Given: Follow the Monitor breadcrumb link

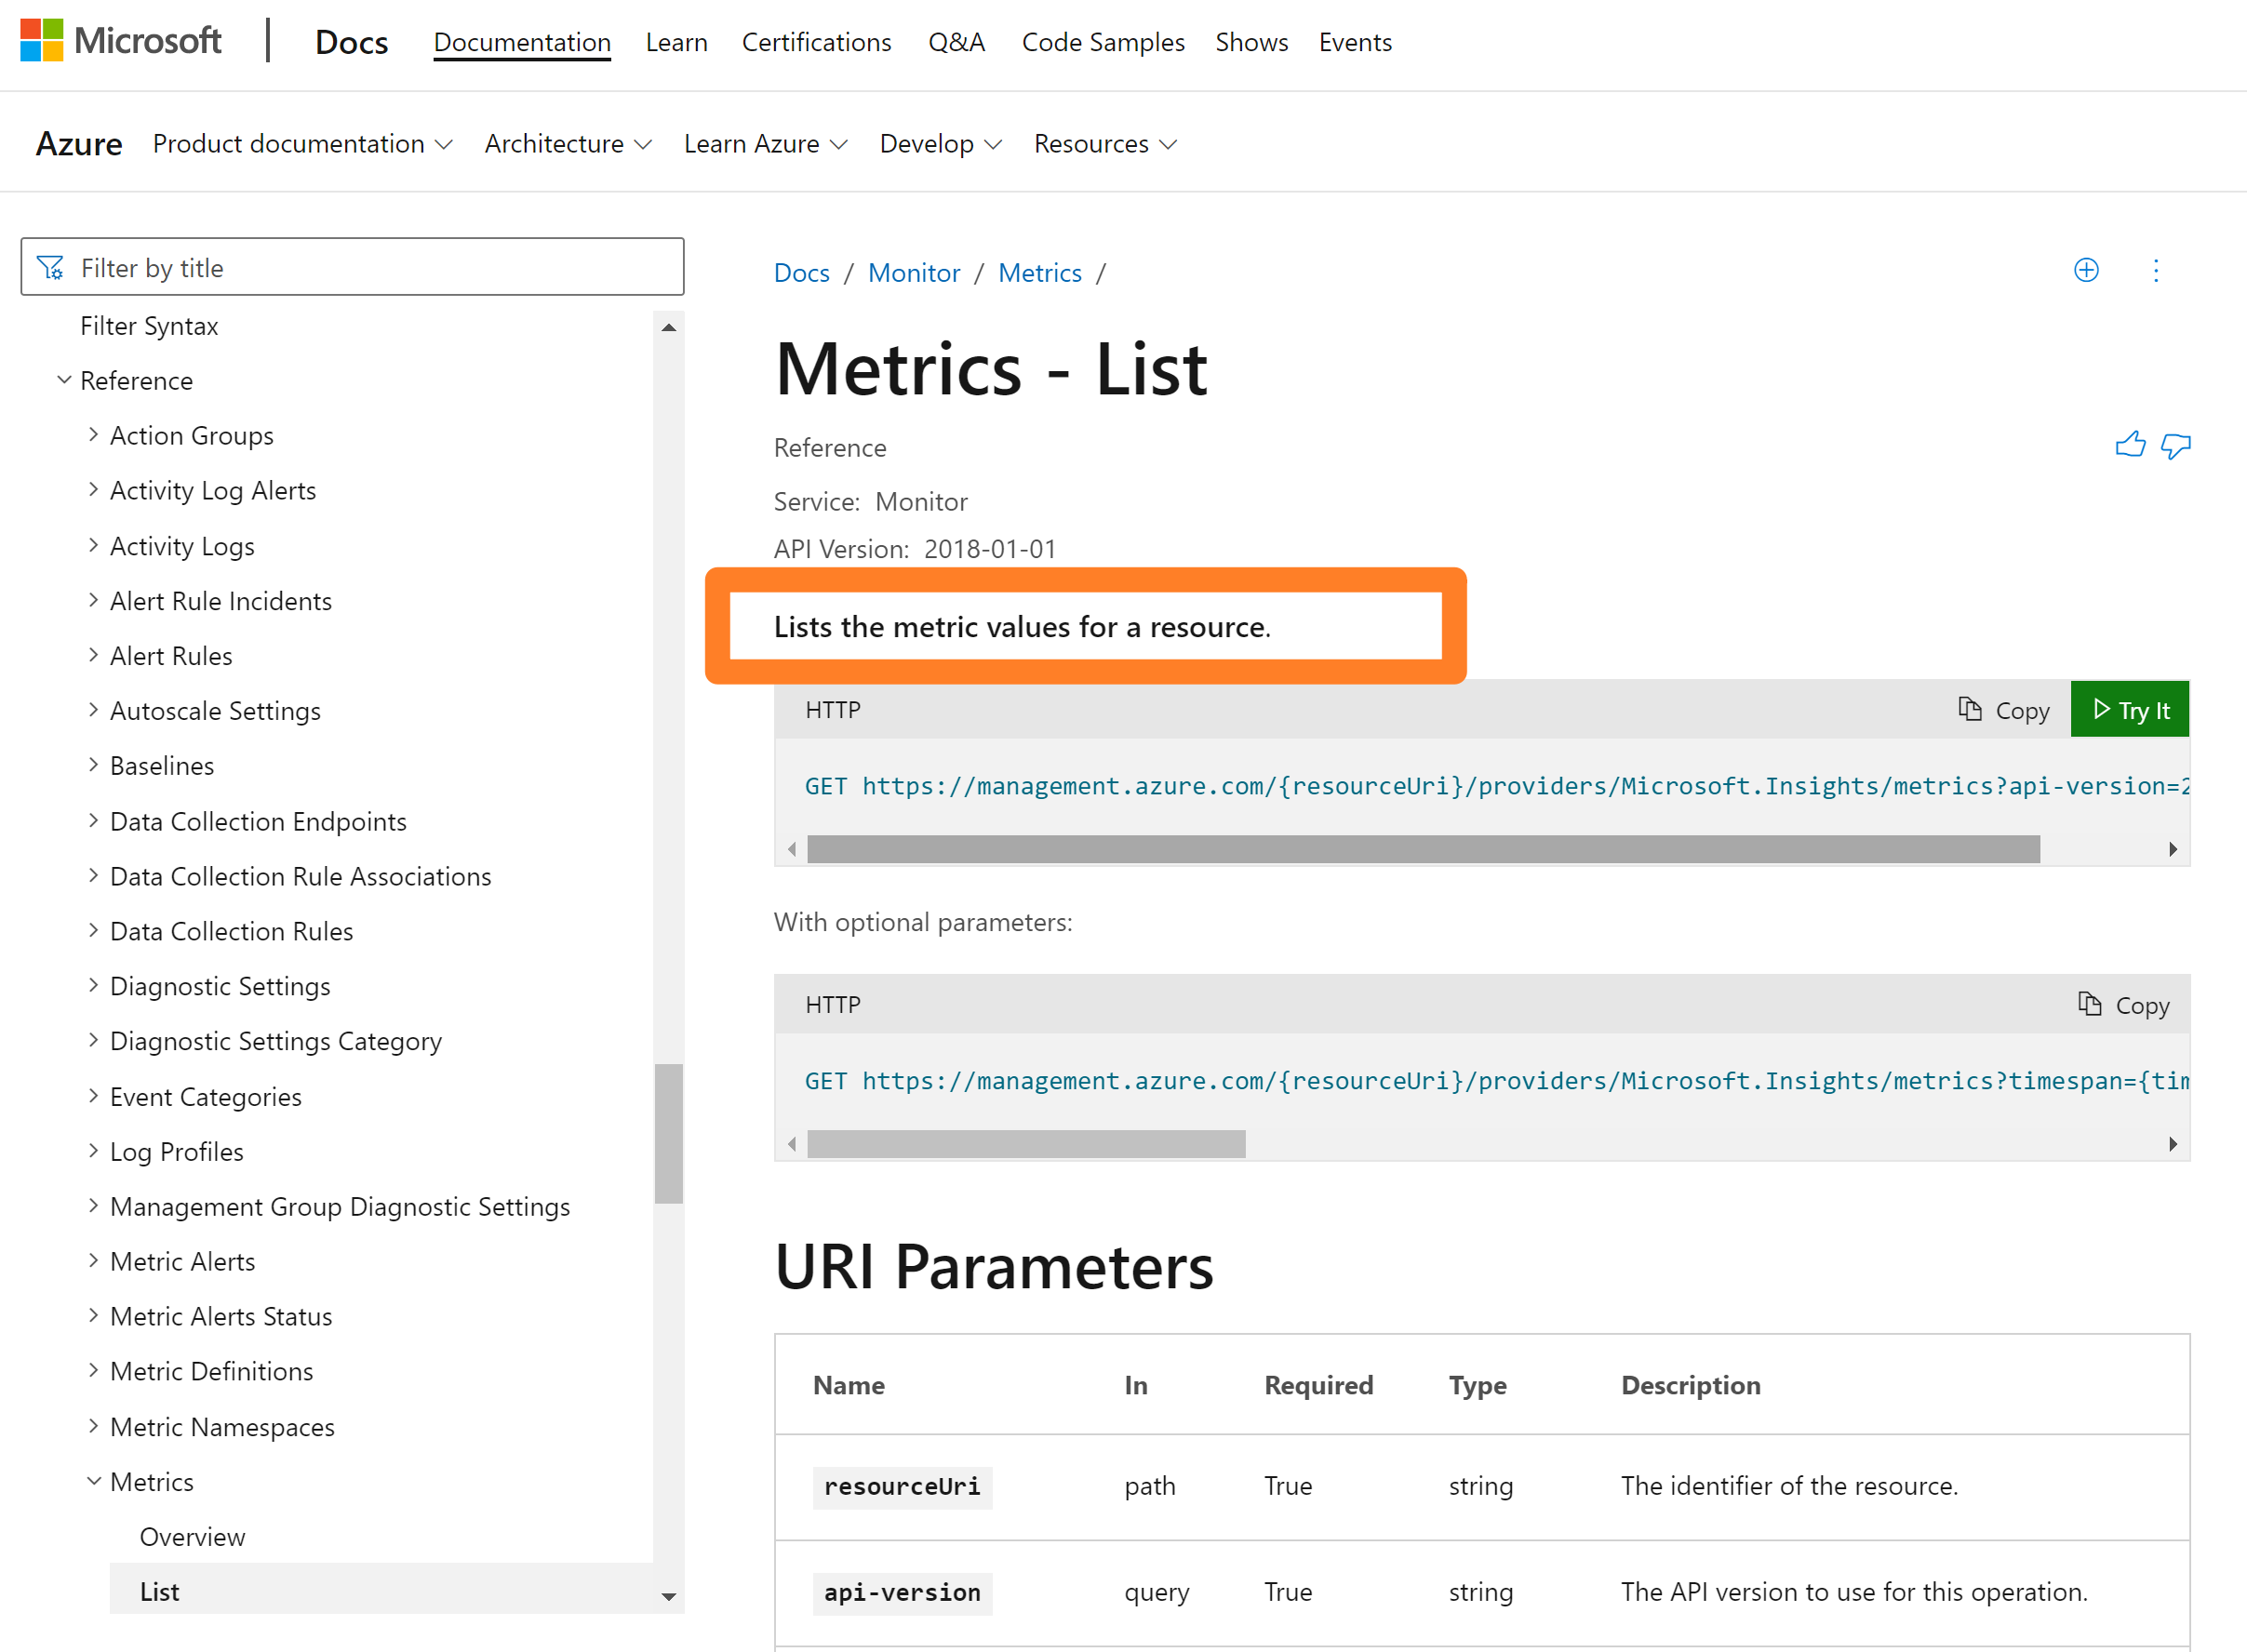Looking at the screenshot, I should click(913, 273).
